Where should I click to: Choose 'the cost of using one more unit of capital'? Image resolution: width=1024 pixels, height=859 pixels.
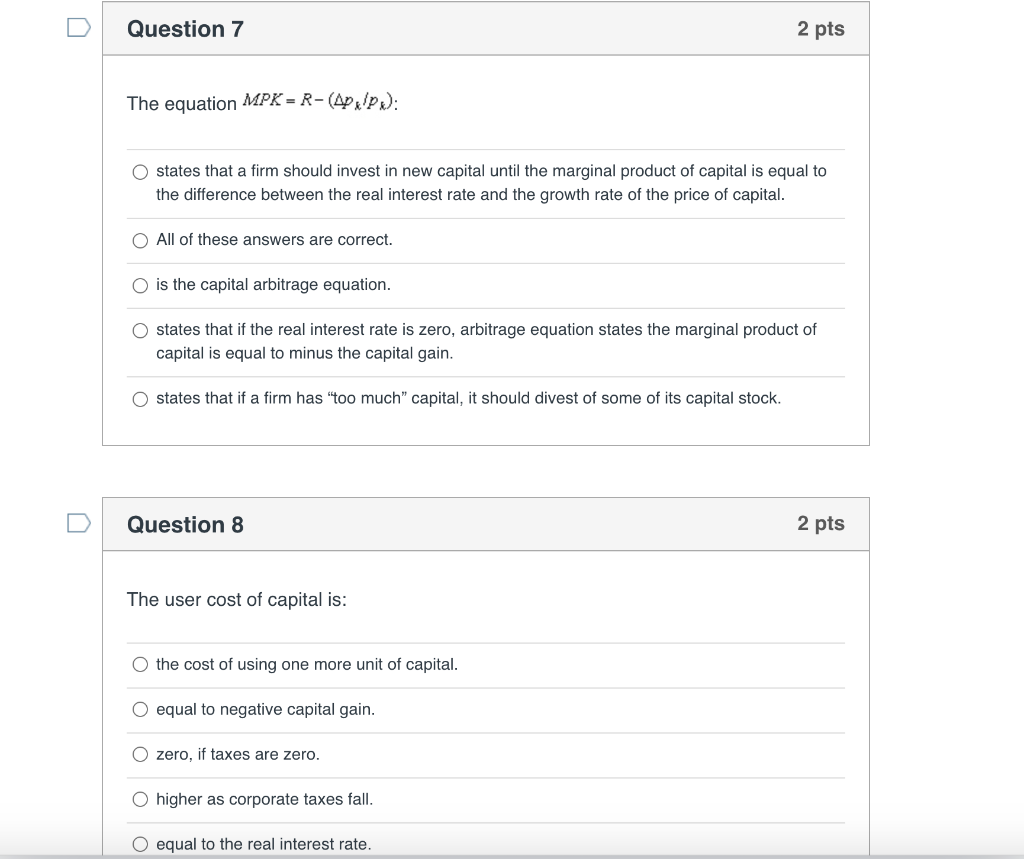140,664
